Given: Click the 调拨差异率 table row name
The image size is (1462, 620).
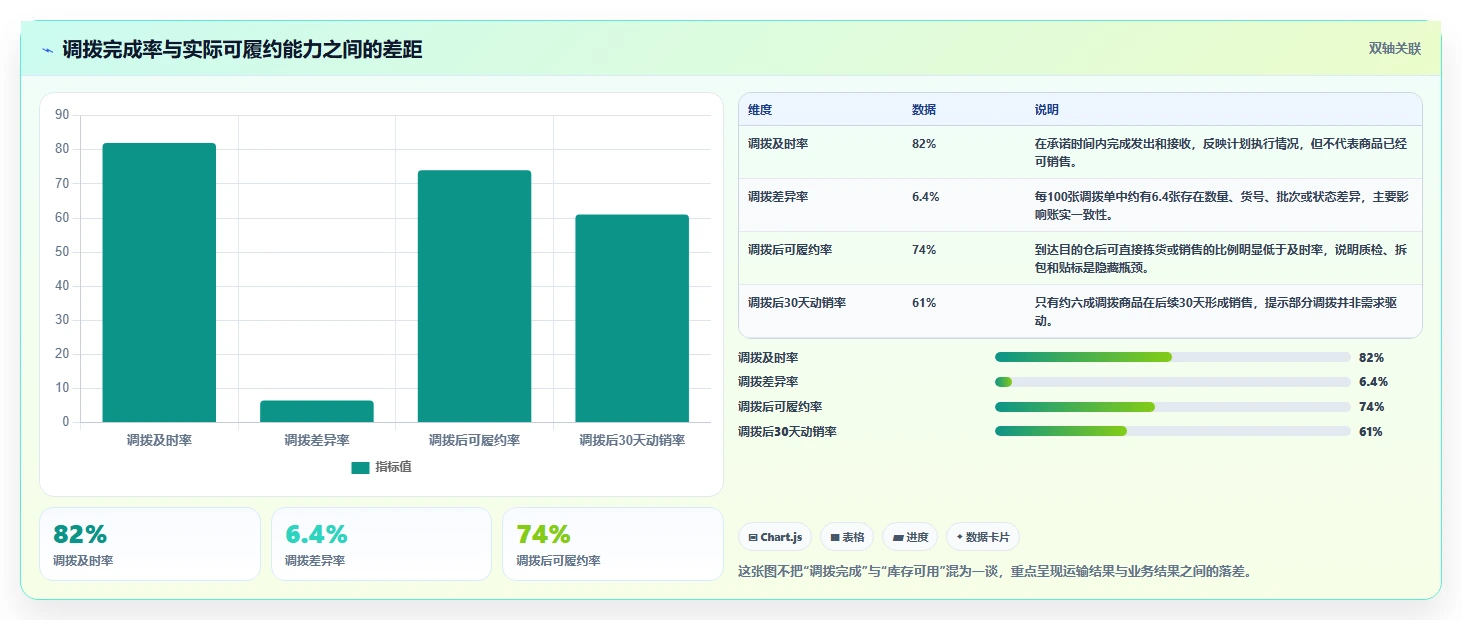Looking at the screenshot, I should [x=778, y=197].
